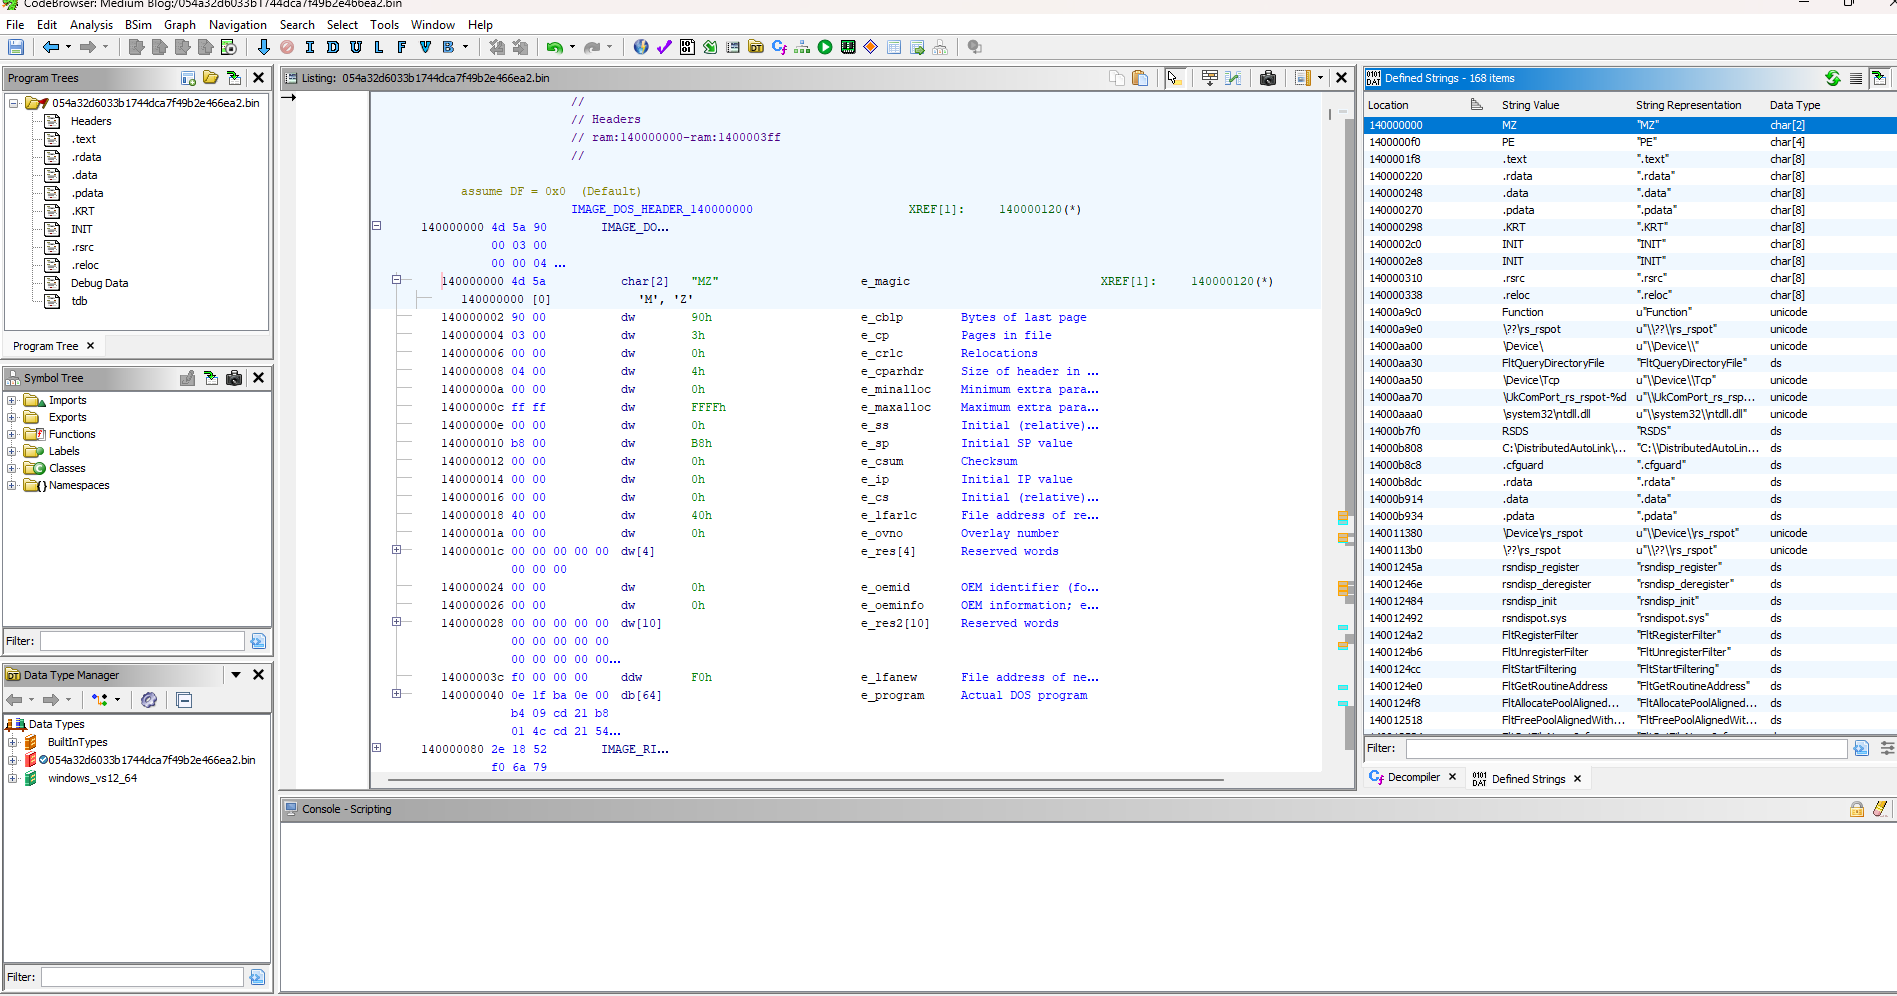Image resolution: width=1897 pixels, height=996 pixels.
Task: Open the Data Type Manager toolbar icon
Action: point(756,47)
